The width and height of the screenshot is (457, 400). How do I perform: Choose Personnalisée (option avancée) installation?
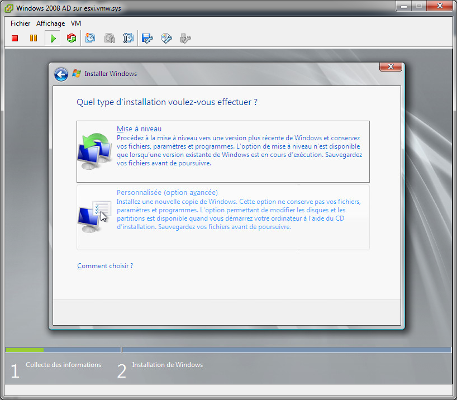[223, 217]
